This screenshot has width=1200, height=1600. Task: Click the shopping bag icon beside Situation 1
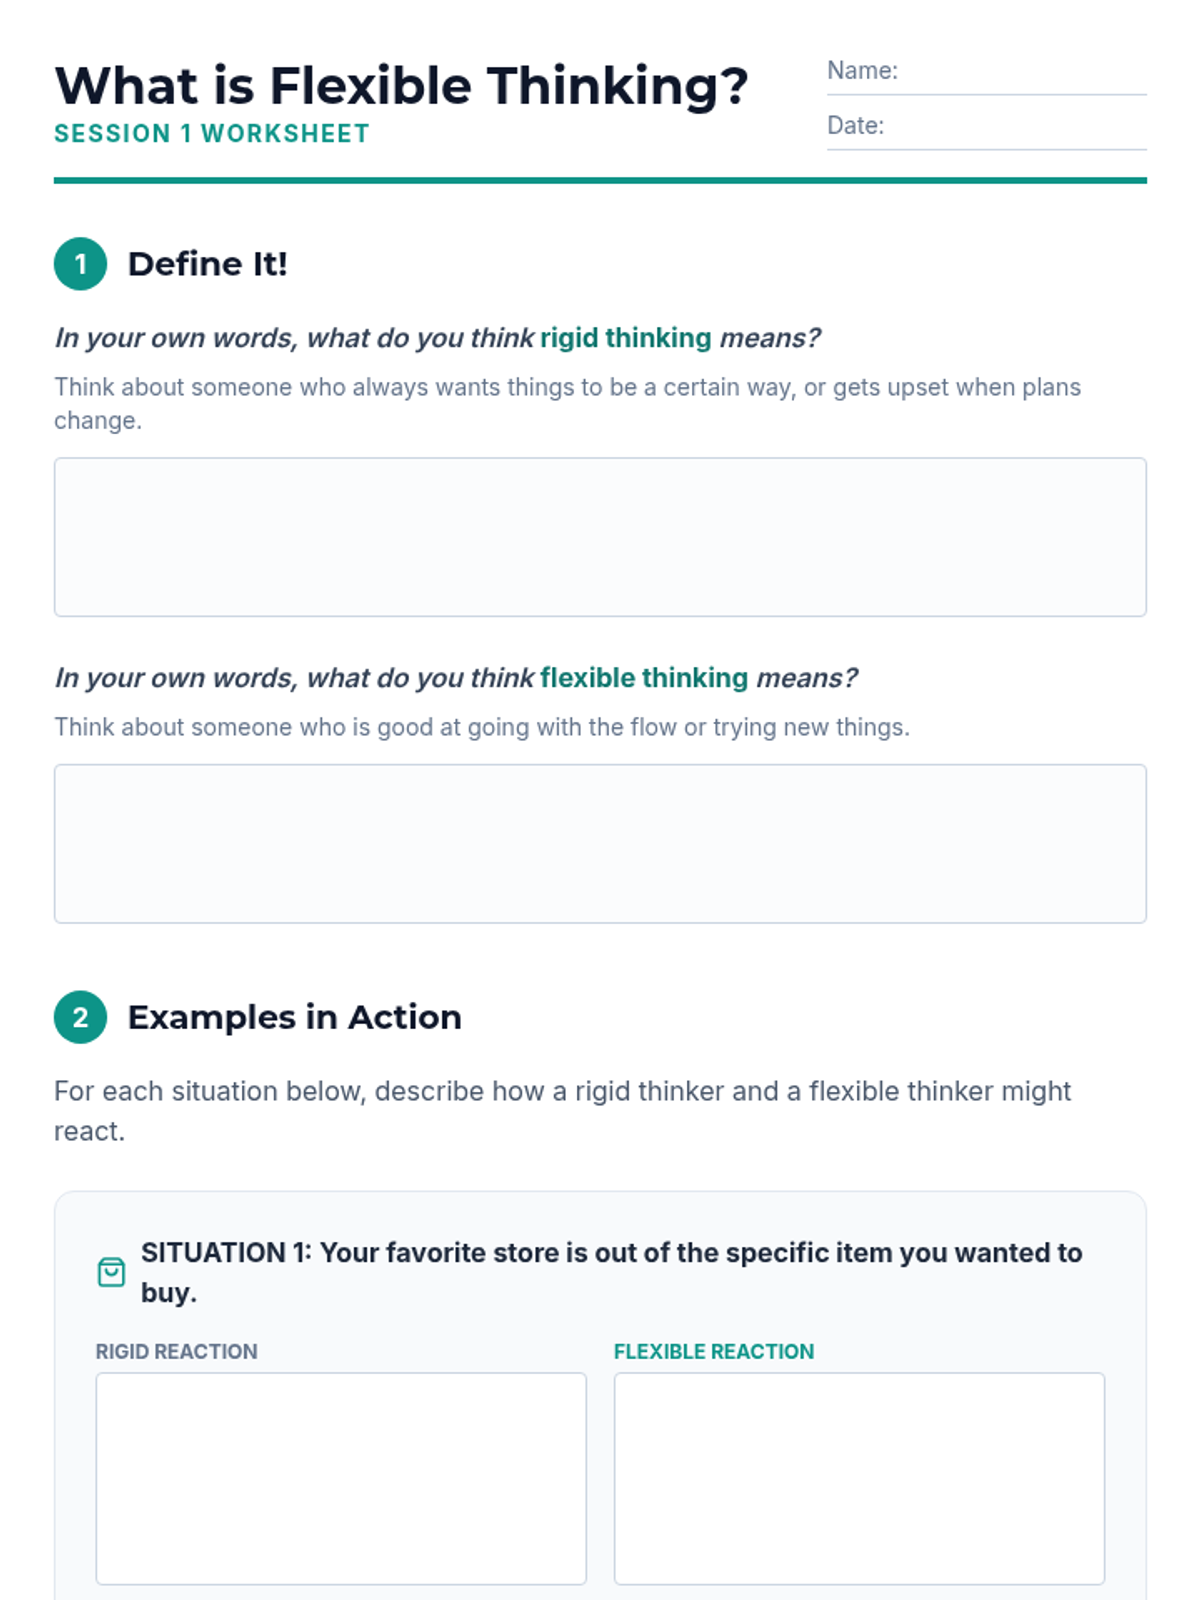click(x=111, y=1272)
